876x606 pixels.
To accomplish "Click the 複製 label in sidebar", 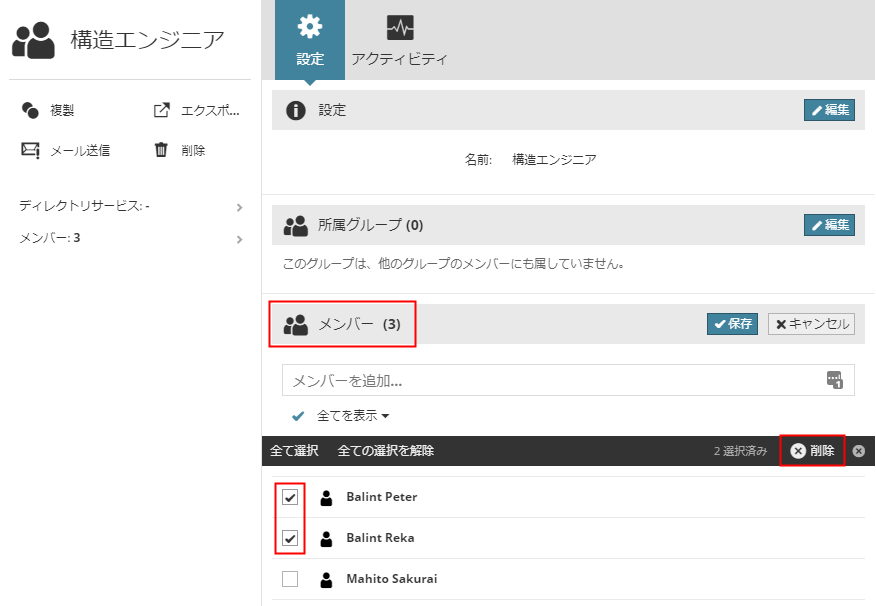I will [x=62, y=111].
